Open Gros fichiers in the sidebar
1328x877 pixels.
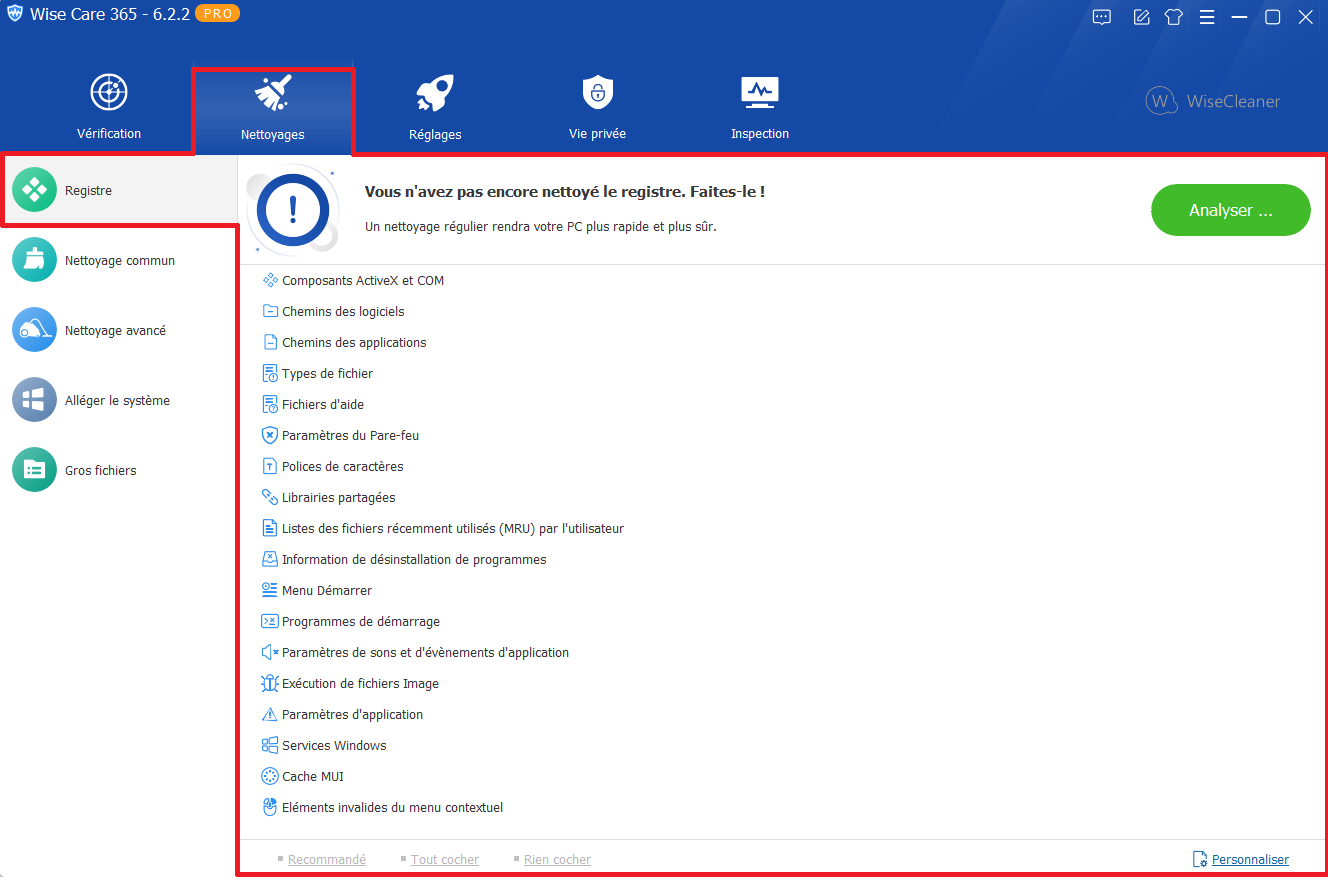tap(118, 470)
